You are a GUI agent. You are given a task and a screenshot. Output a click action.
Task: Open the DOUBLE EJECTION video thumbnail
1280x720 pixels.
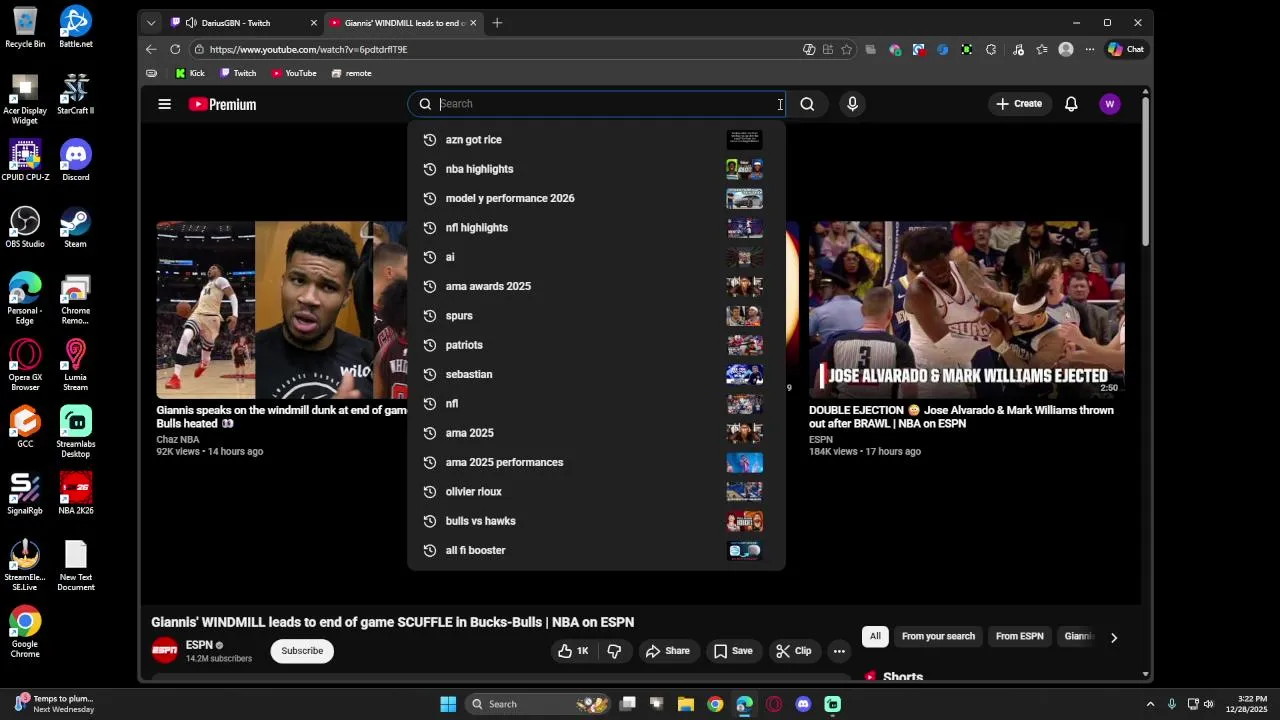pyautogui.click(x=967, y=310)
